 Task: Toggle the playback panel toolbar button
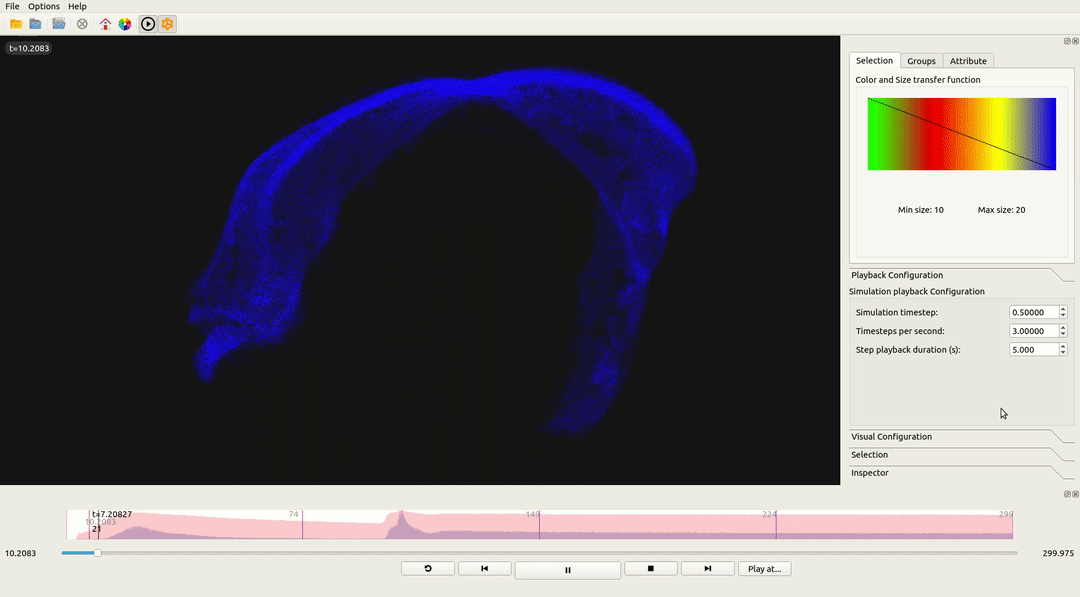tap(148, 24)
